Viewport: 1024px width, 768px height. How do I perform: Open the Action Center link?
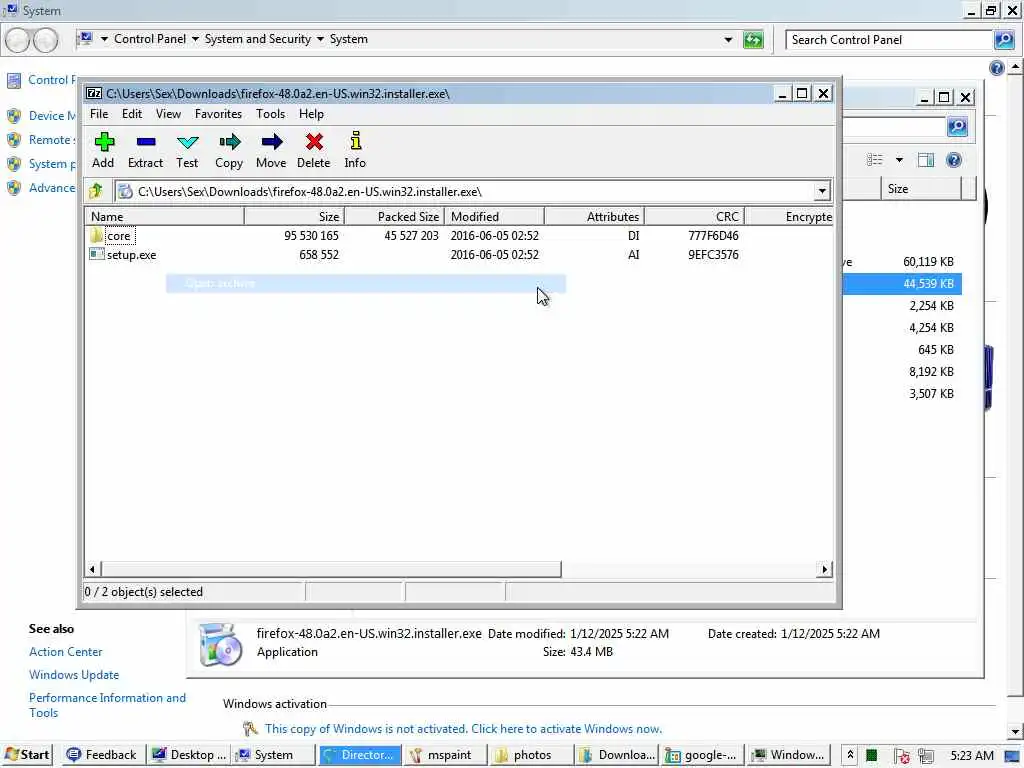[x=65, y=652]
